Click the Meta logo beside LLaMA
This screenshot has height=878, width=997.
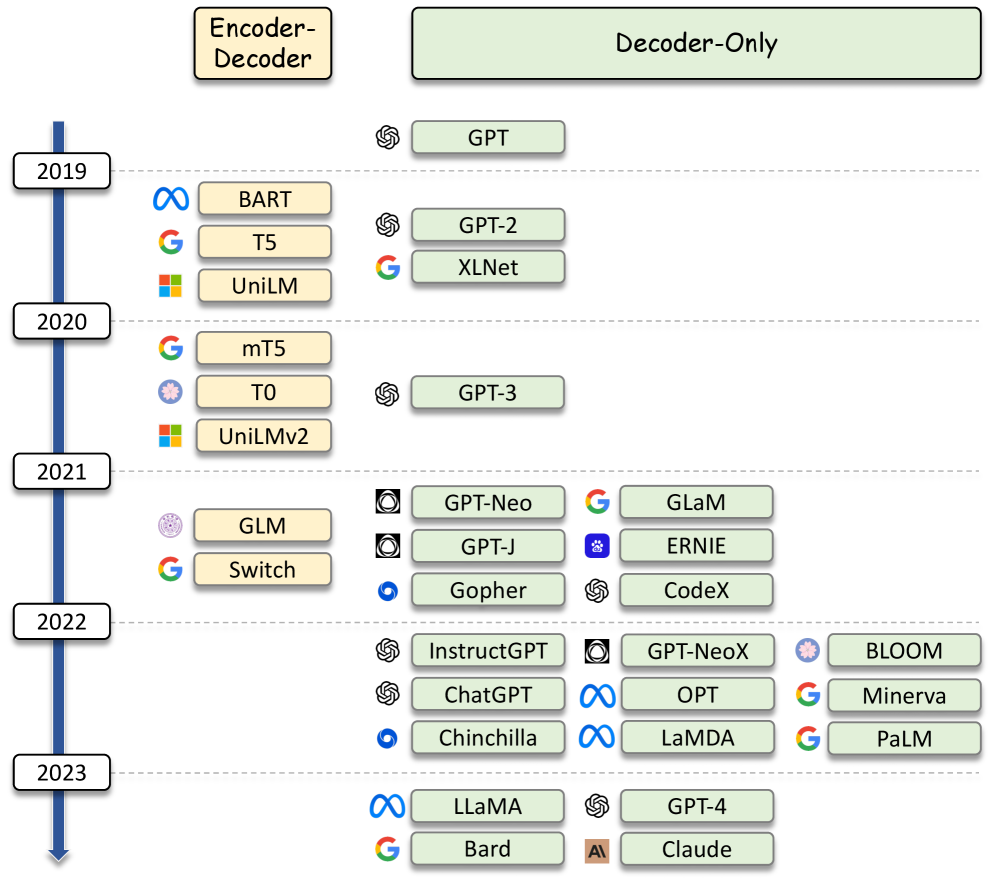tap(387, 806)
